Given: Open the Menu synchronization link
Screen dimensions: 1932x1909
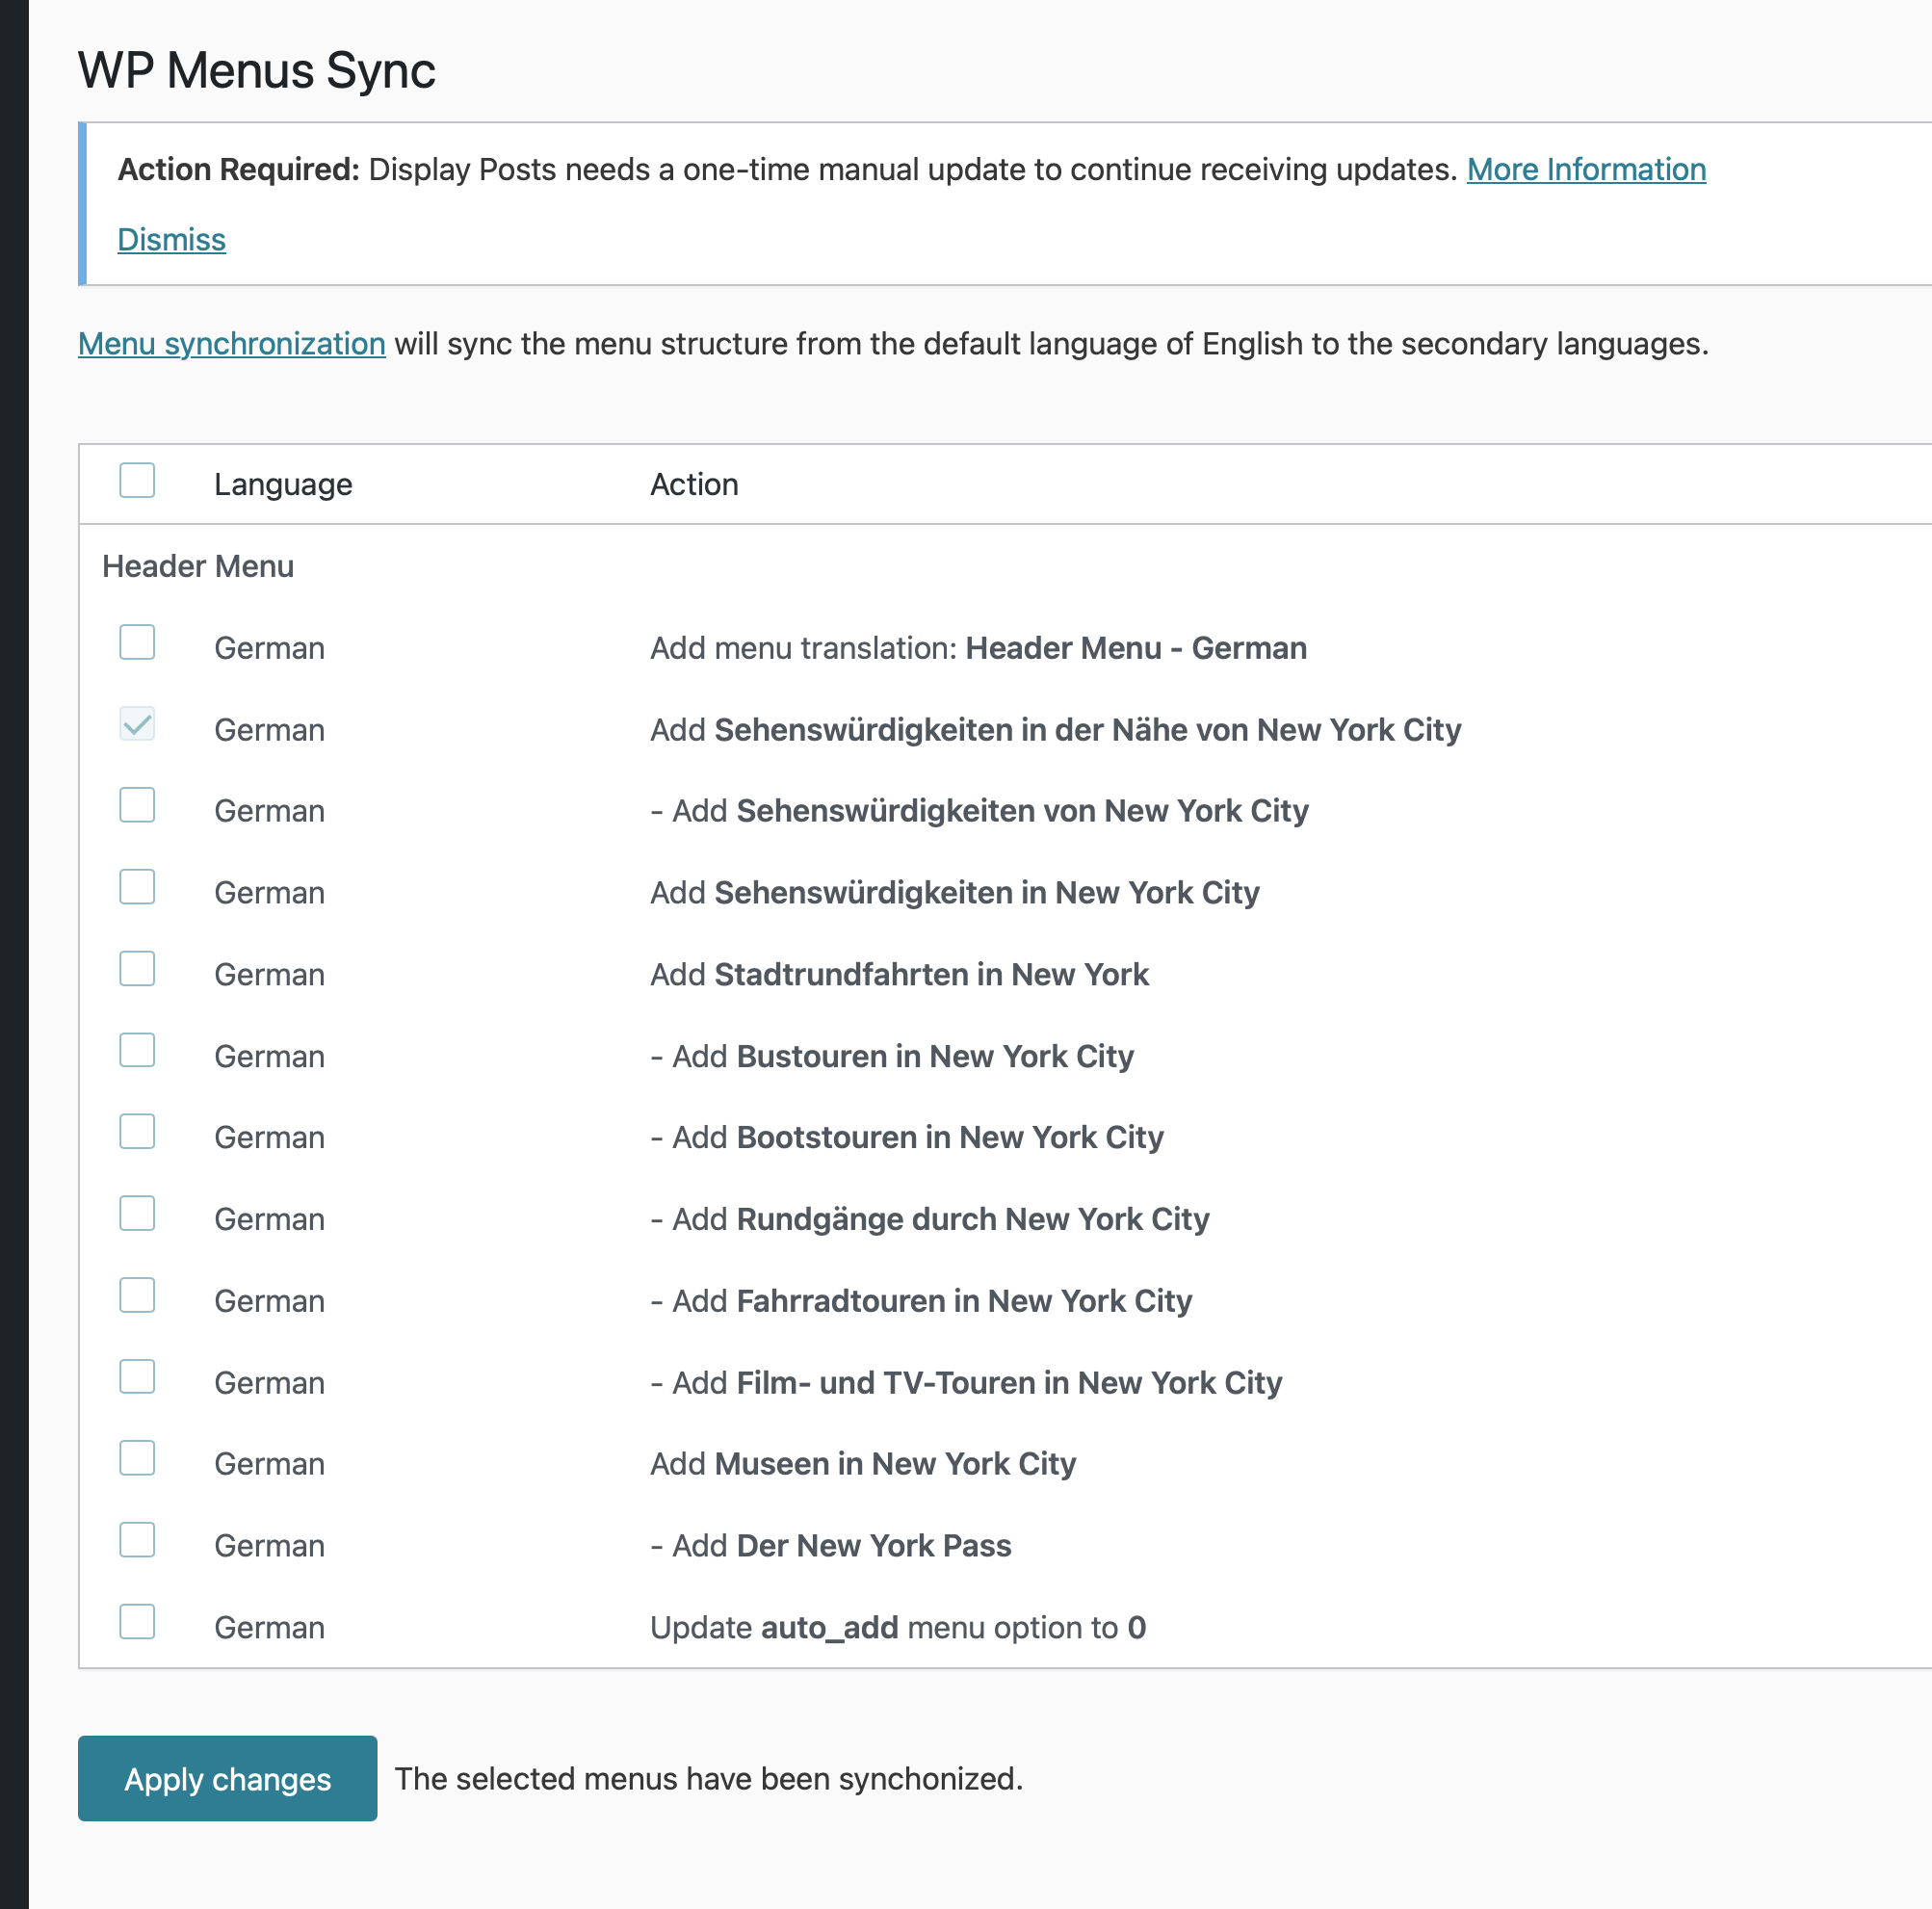Looking at the screenshot, I should [231, 343].
